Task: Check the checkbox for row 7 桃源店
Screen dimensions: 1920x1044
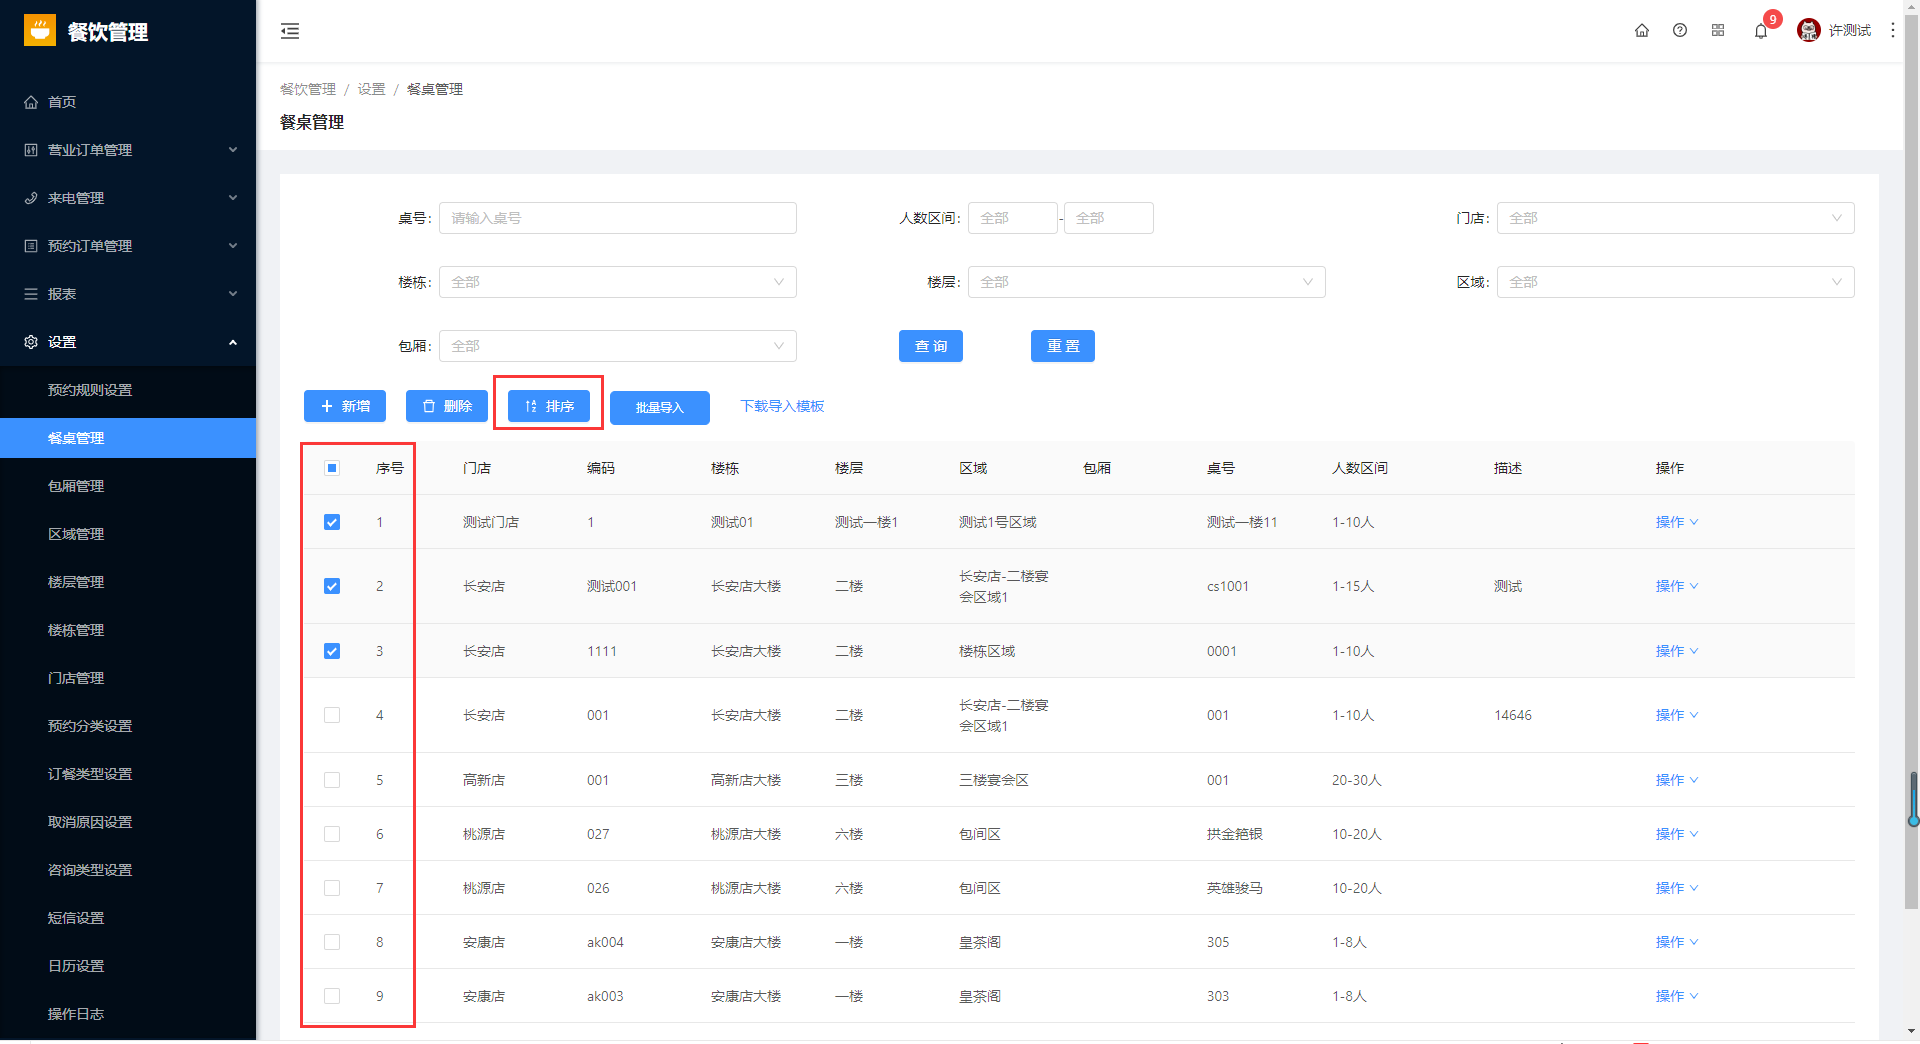Action: (332, 888)
